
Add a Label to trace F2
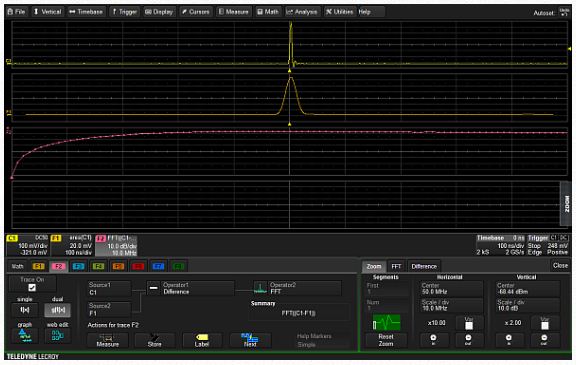coord(202,340)
